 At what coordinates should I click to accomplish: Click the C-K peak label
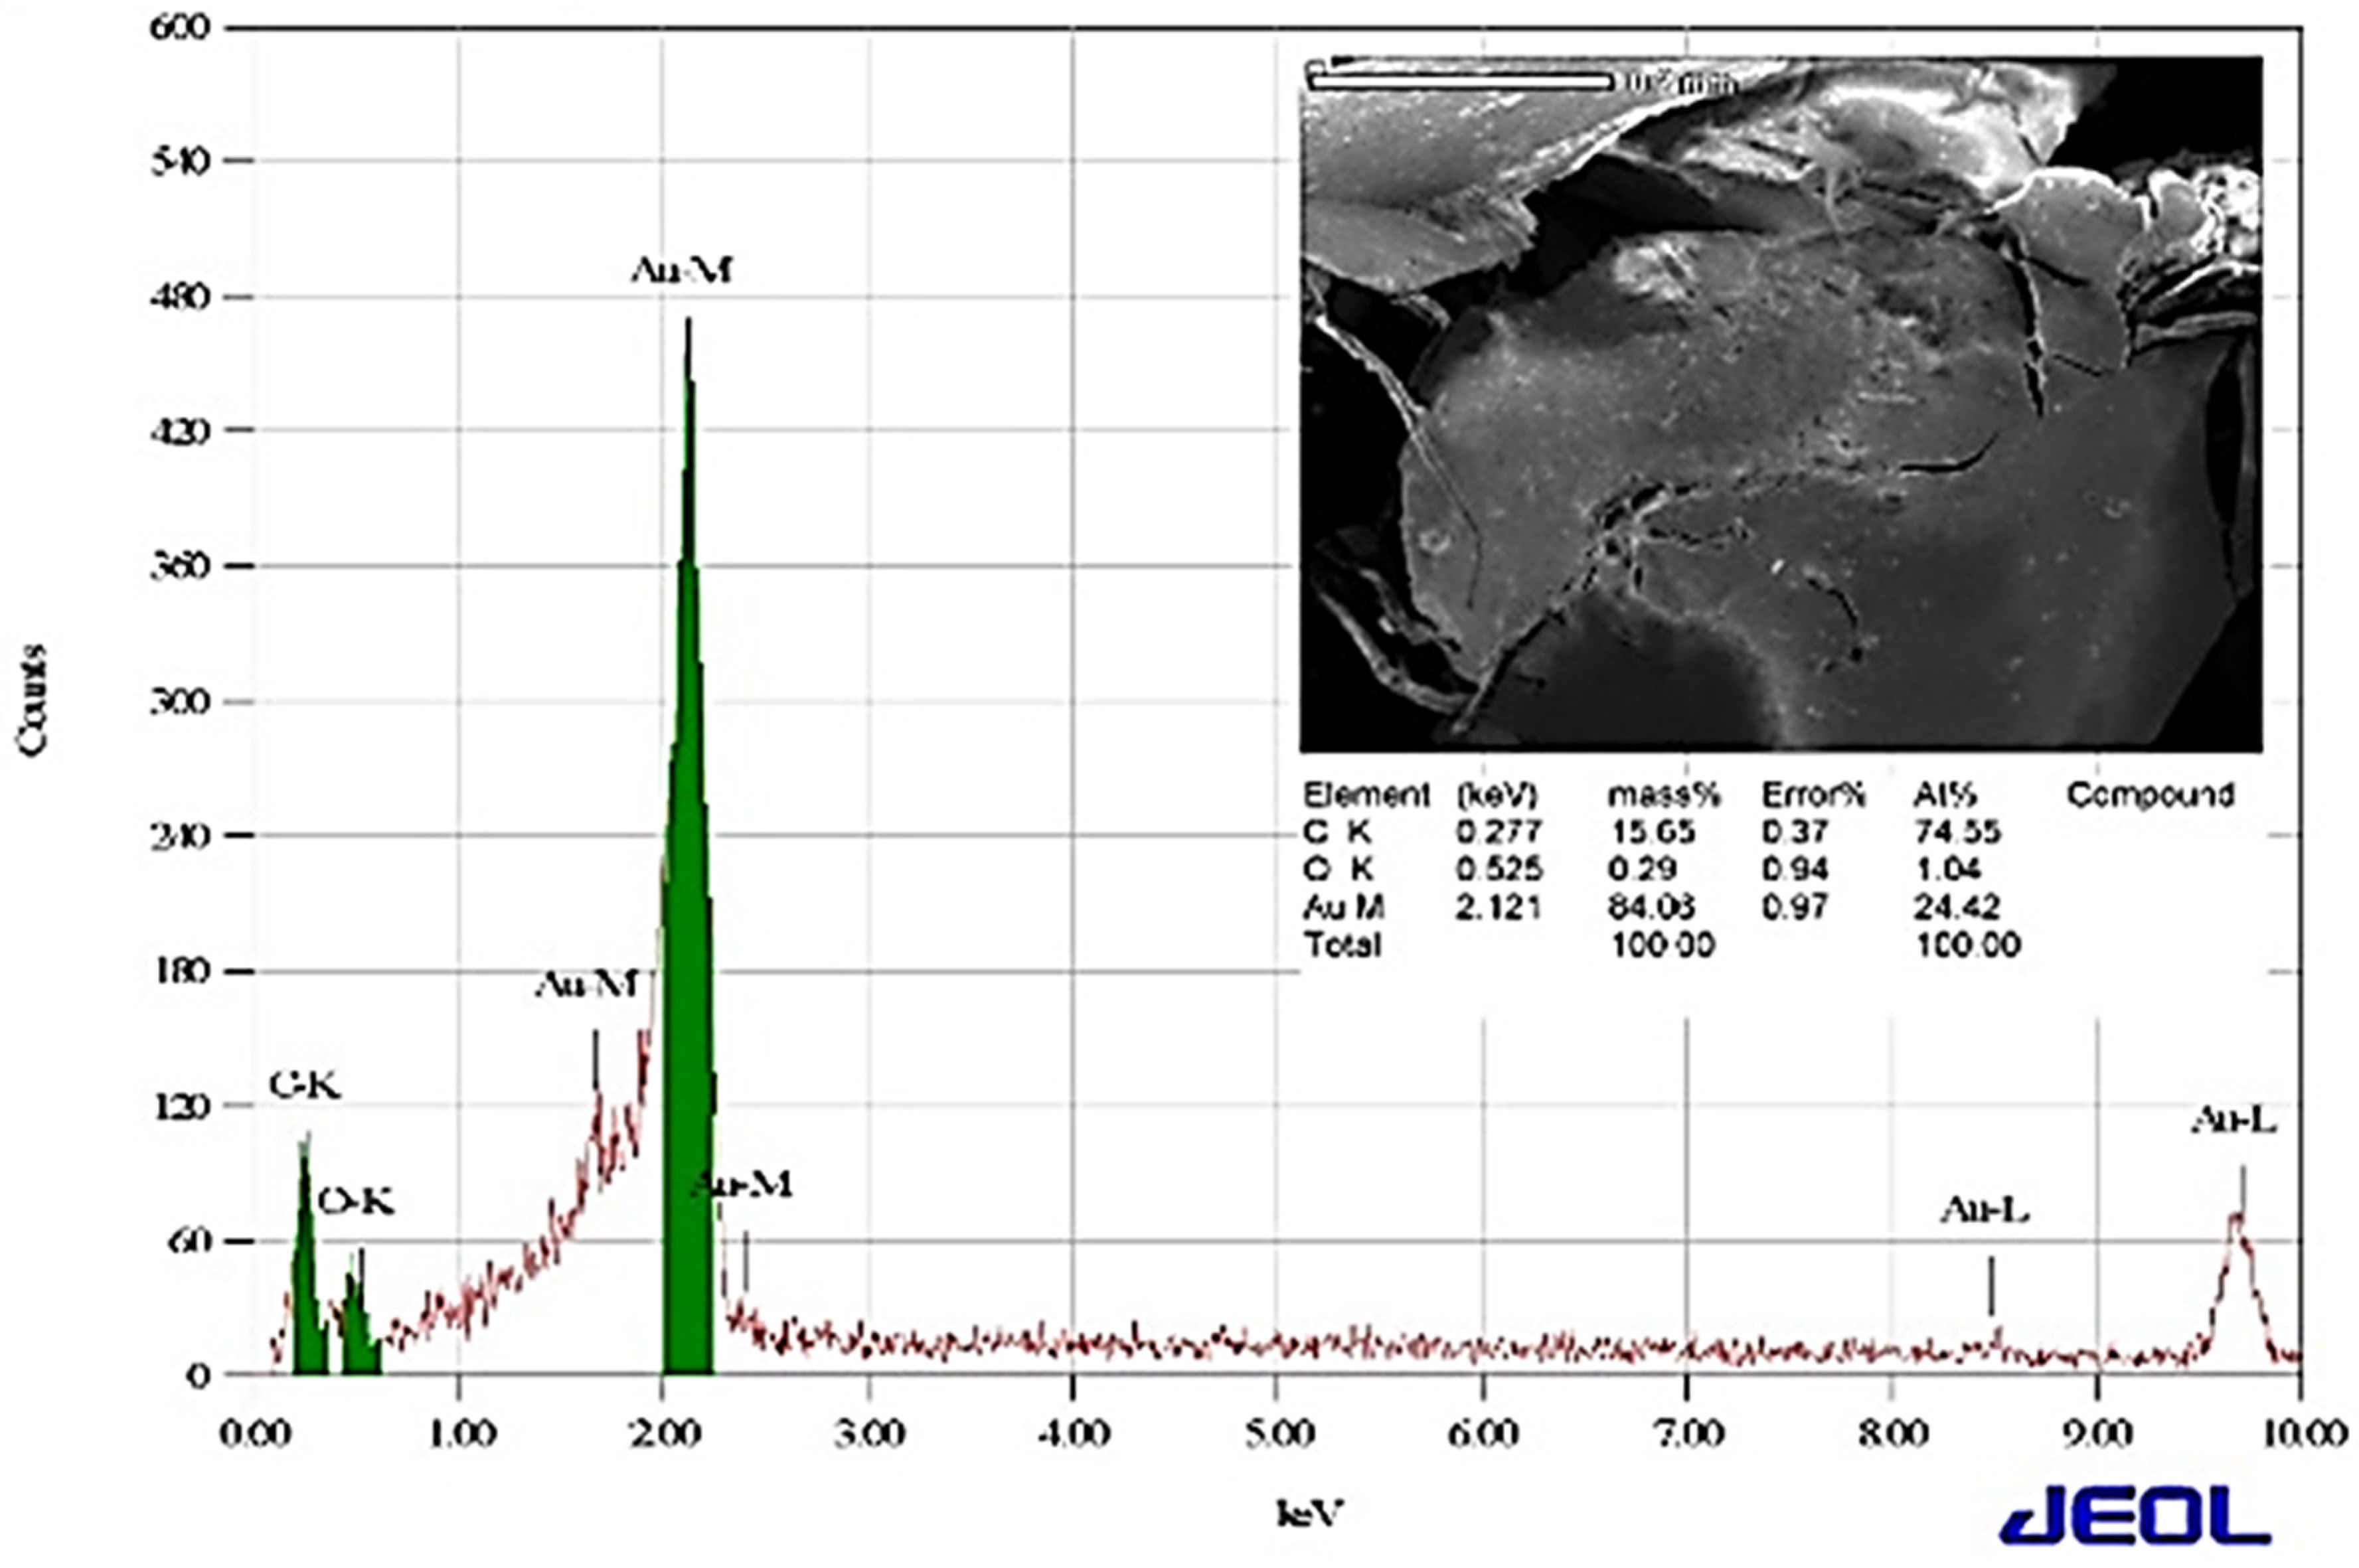(305, 1085)
